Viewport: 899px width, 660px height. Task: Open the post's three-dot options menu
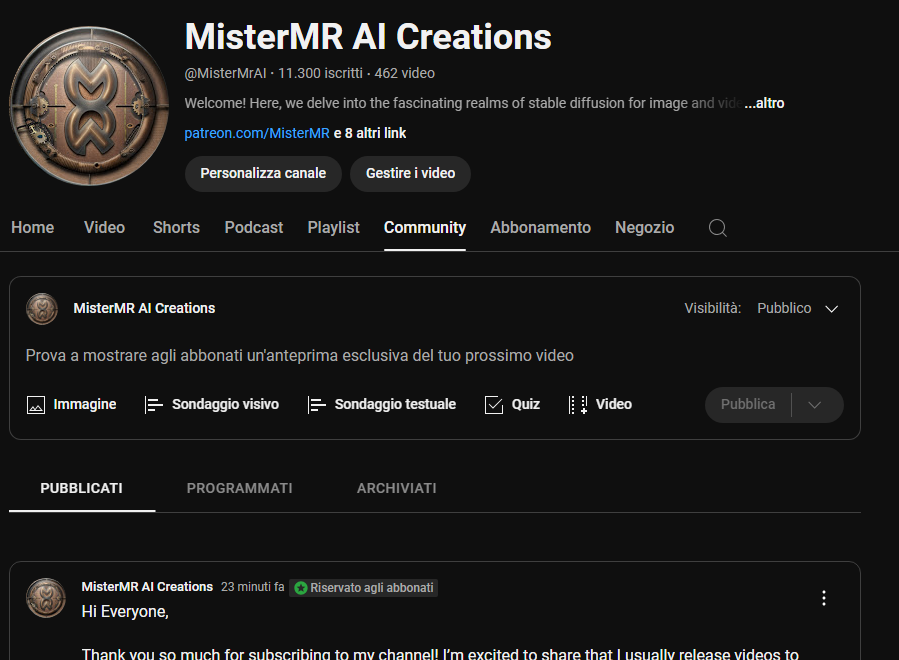pos(824,598)
